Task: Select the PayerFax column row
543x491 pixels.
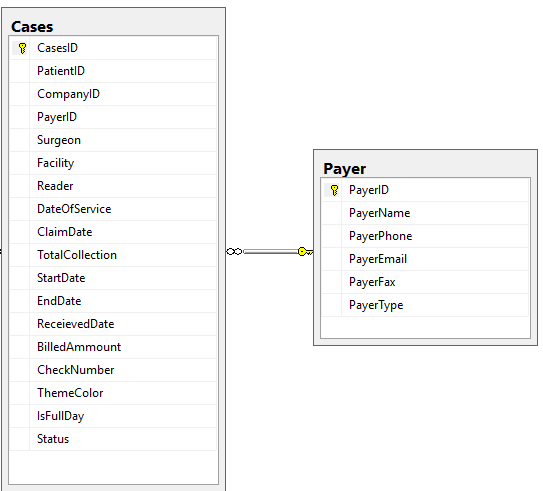Action: click(x=425, y=282)
